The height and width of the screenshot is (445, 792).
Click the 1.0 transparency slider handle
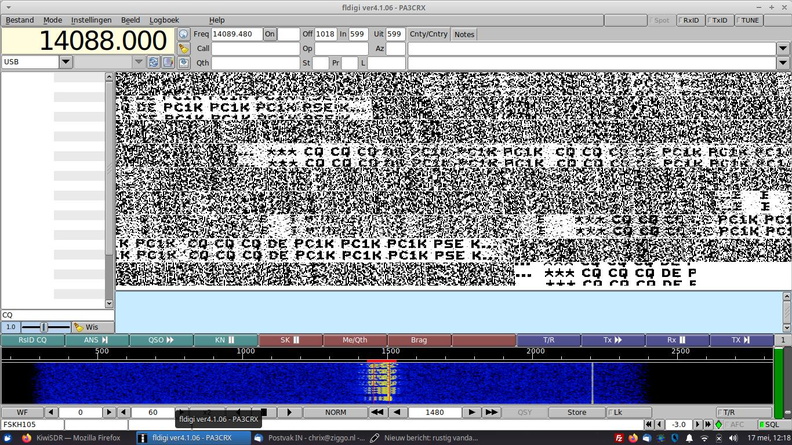43,327
